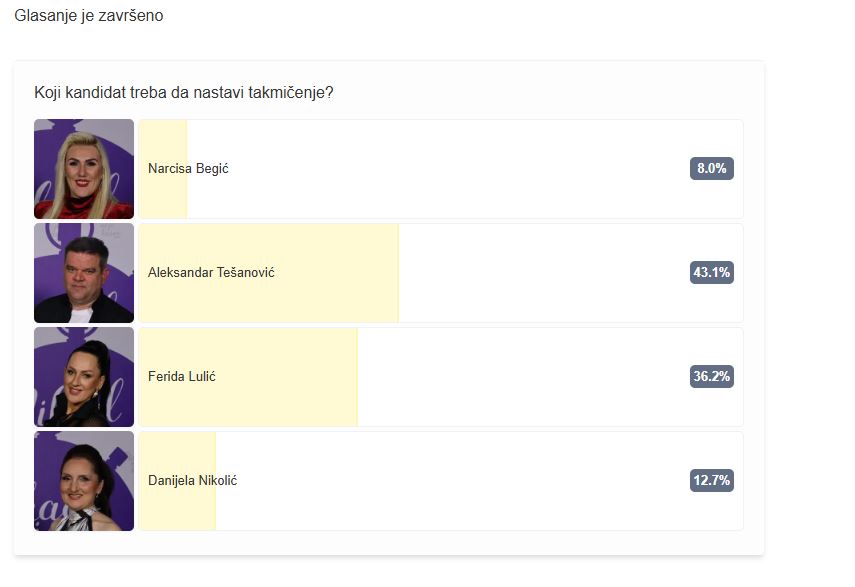The width and height of the screenshot is (855, 587).
Task: Click the 43.1% result badge
Action: [x=712, y=273]
